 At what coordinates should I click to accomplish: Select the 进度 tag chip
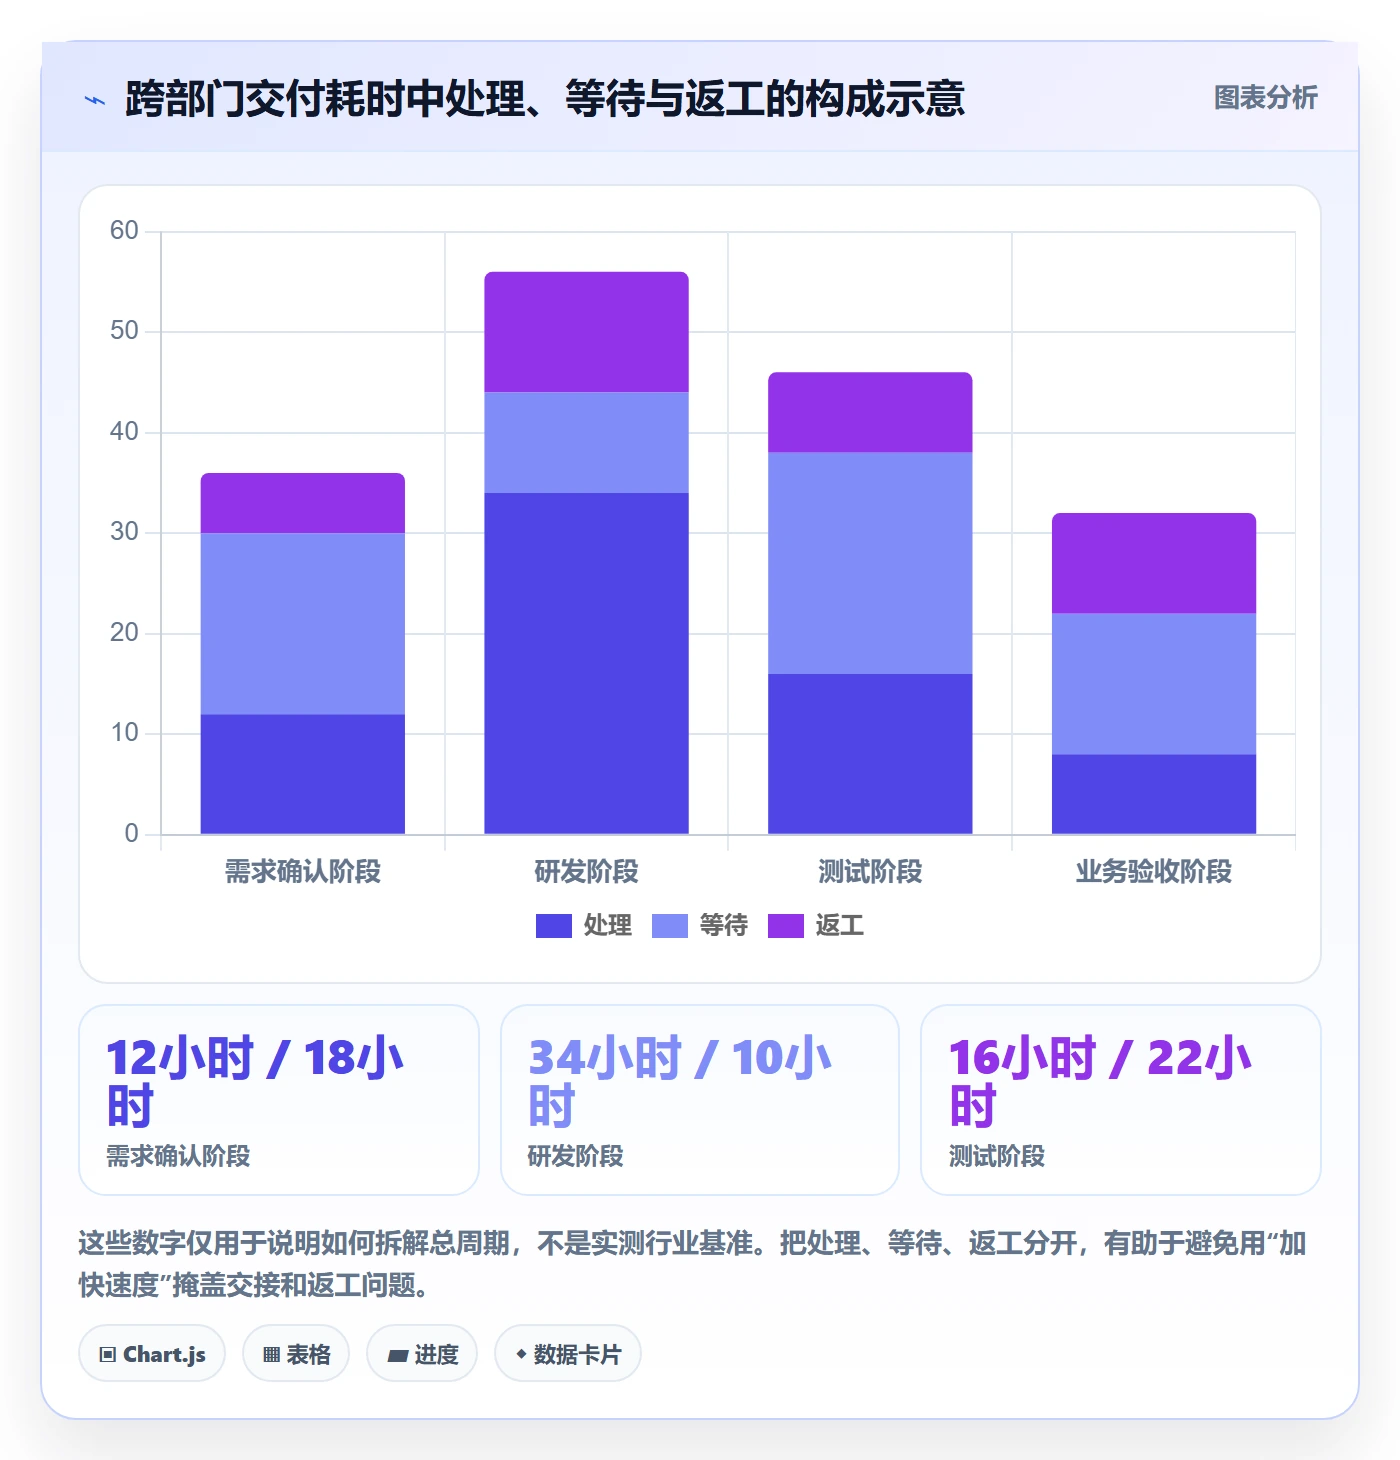coord(422,1354)
